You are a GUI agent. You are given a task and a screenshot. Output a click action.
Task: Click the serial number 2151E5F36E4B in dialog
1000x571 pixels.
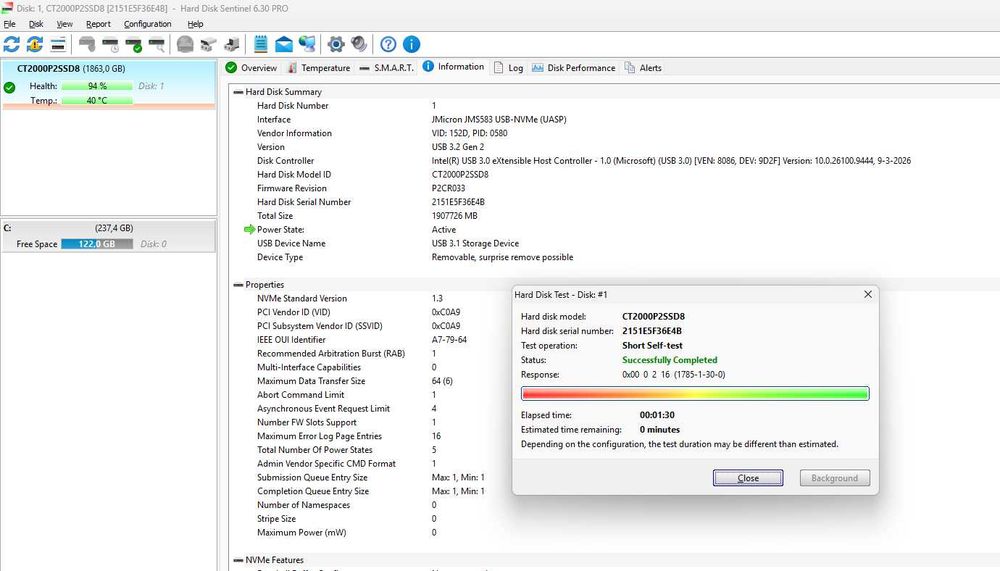652,330
